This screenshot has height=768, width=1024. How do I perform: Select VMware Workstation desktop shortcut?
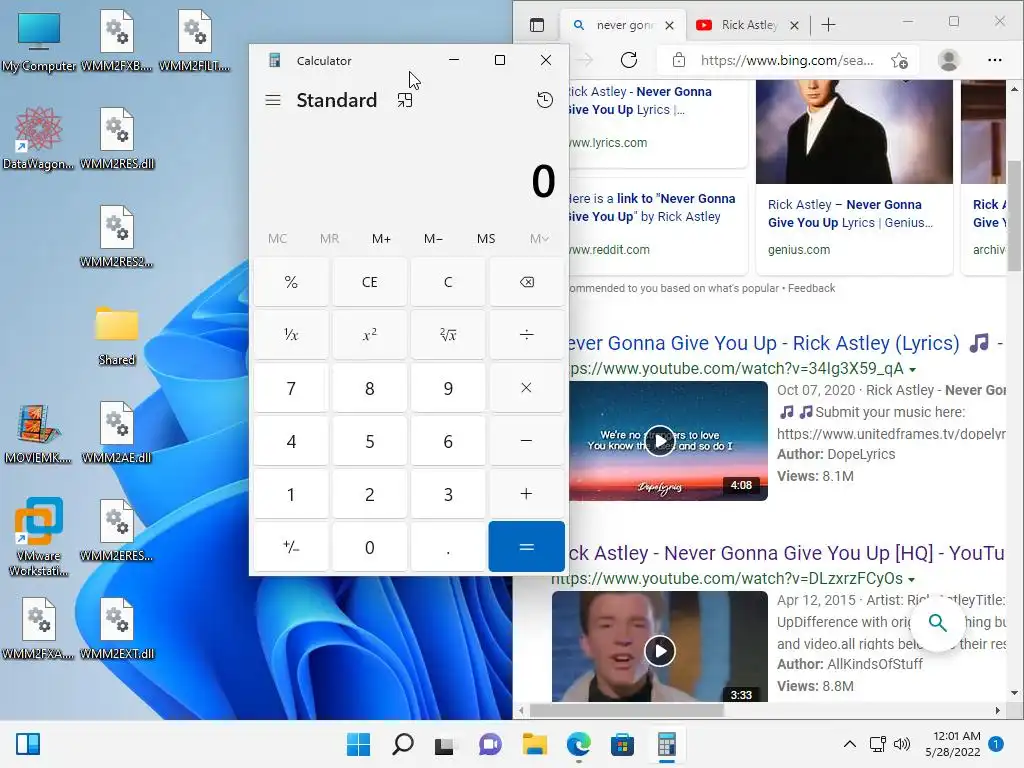click(39, 537)
